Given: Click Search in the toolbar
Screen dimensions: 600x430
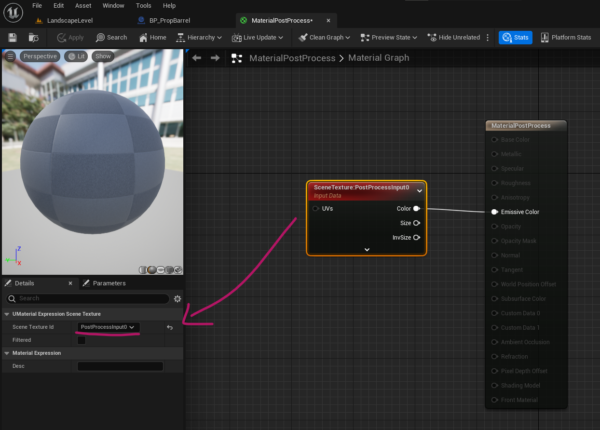Looking at the screenshot, I should pyautogui.click(x=110, y=37).
